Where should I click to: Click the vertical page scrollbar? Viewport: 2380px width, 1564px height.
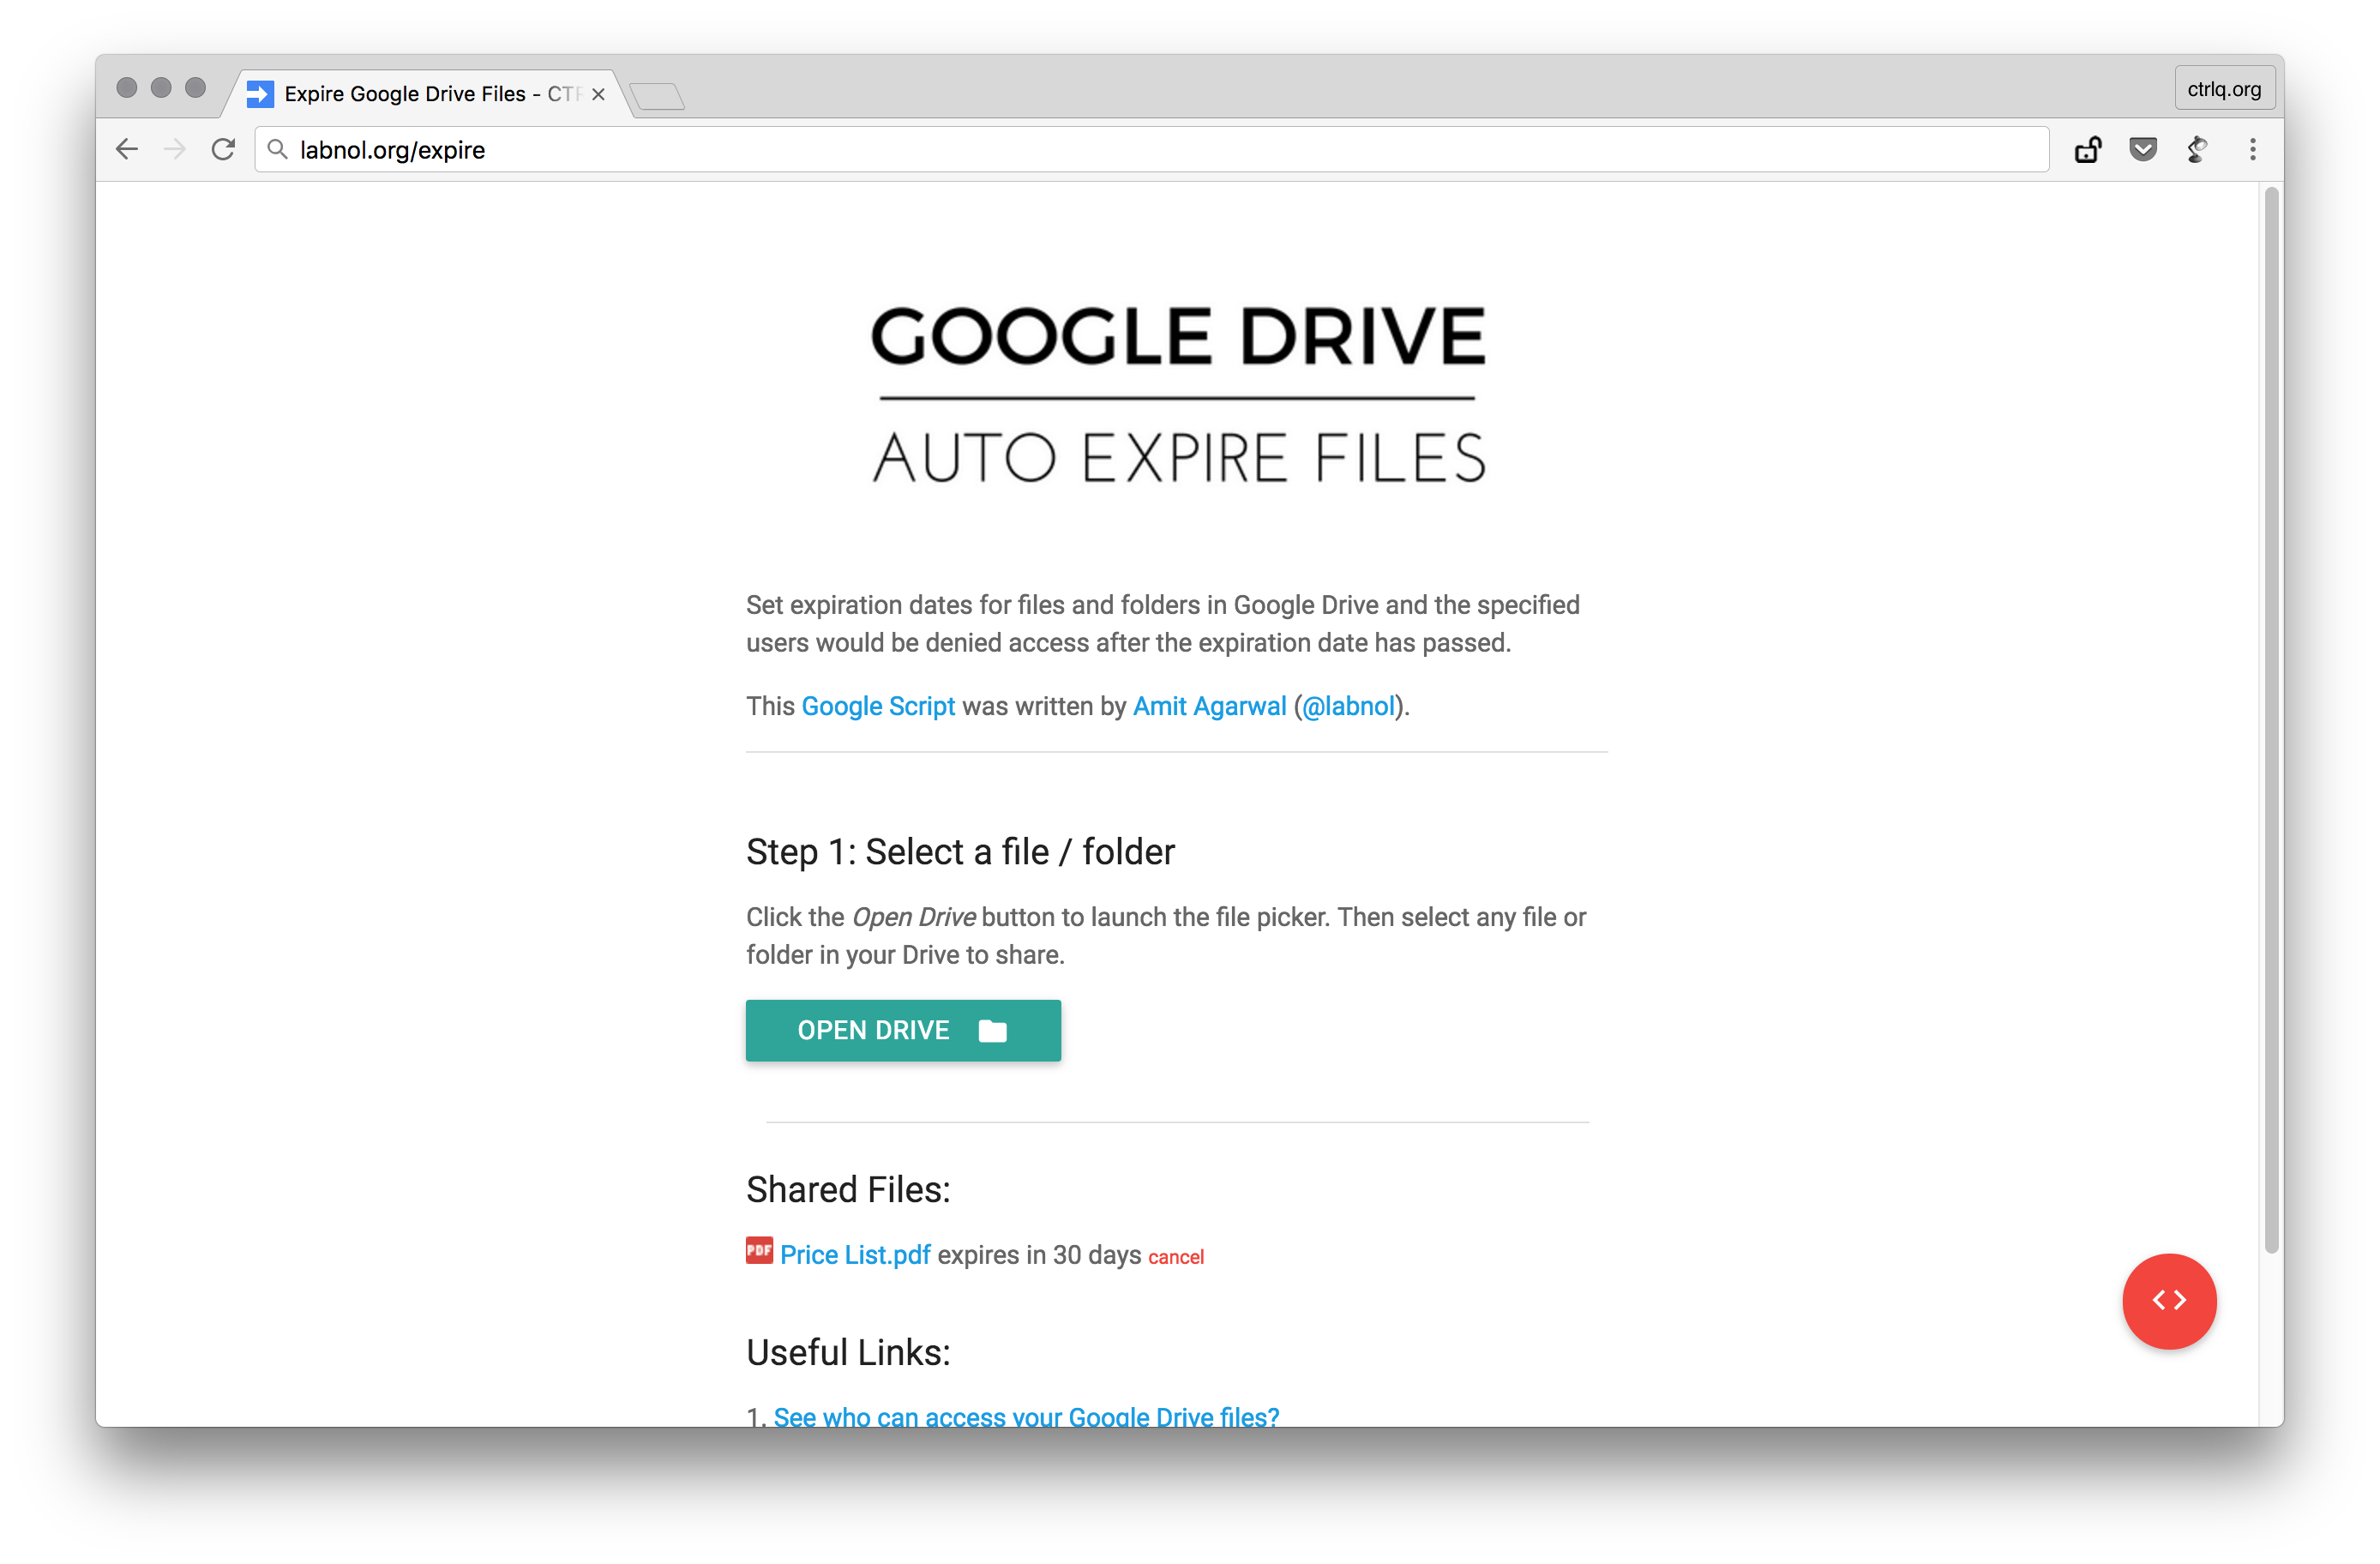(x=2270, y=720)
